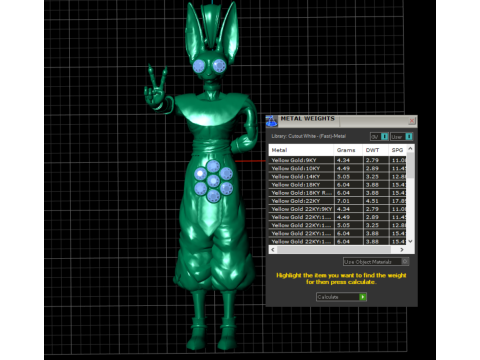Click the vertical scrollbar thumb in metal list
This screenshot has height=360, width=480.
click(411, 165)
